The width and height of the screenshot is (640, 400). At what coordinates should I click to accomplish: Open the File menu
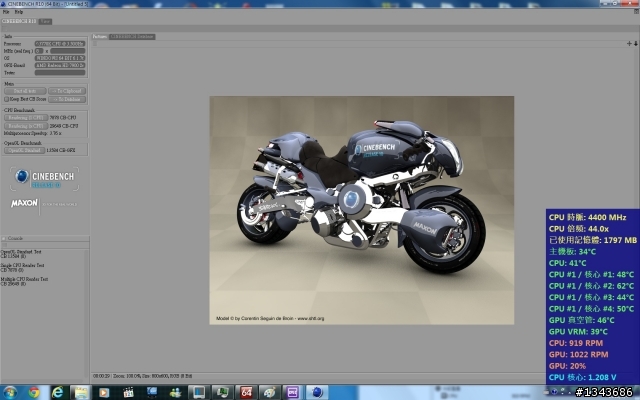[6, 12]
